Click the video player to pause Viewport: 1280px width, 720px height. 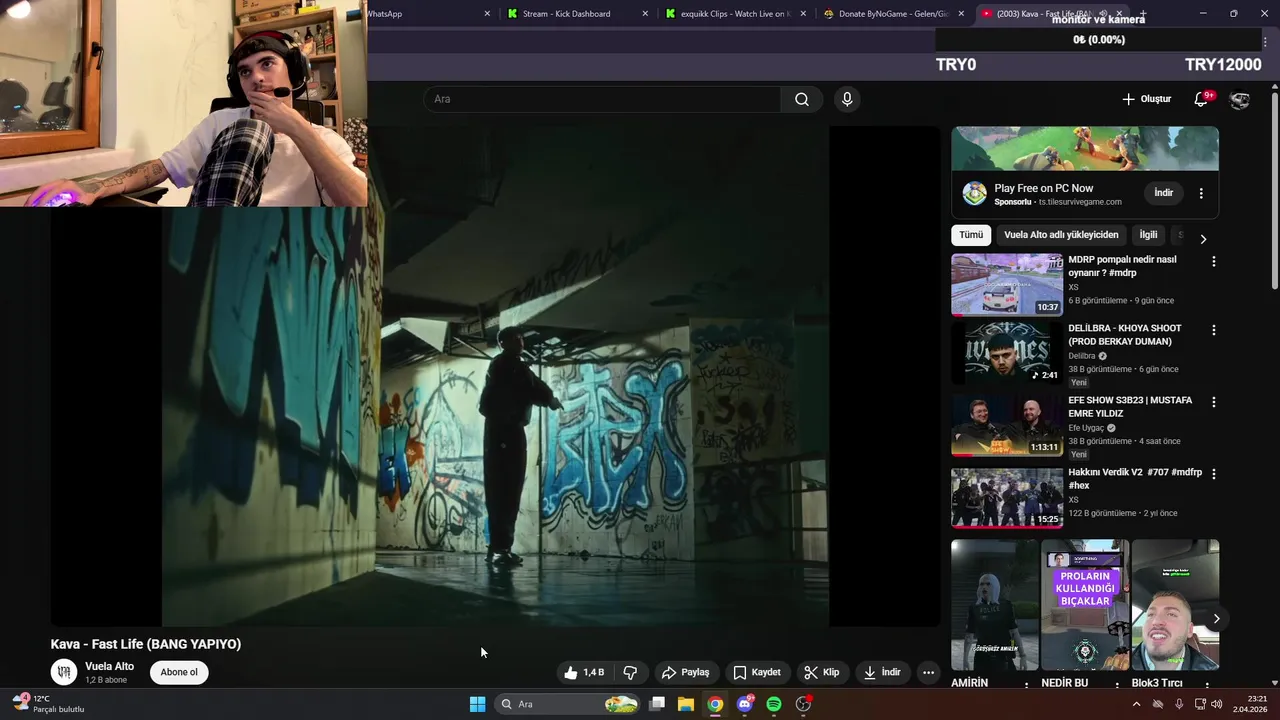(x=495, y=377)
